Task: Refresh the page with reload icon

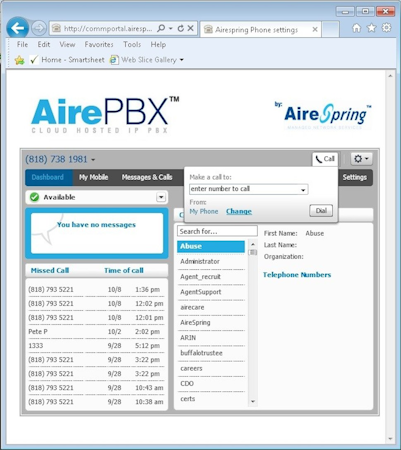Action: point(181,28)
